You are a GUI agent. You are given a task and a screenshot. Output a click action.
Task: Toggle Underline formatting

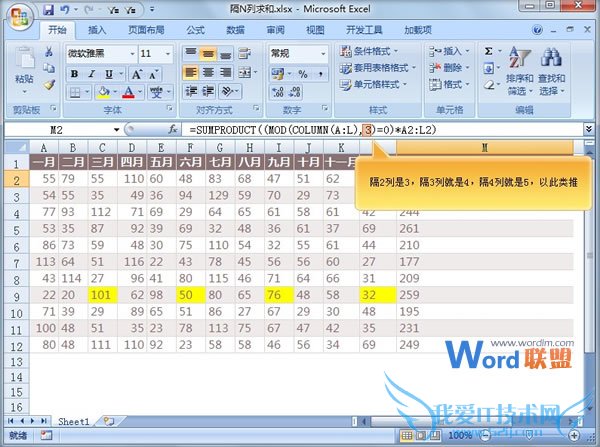(x=109, y=74)
